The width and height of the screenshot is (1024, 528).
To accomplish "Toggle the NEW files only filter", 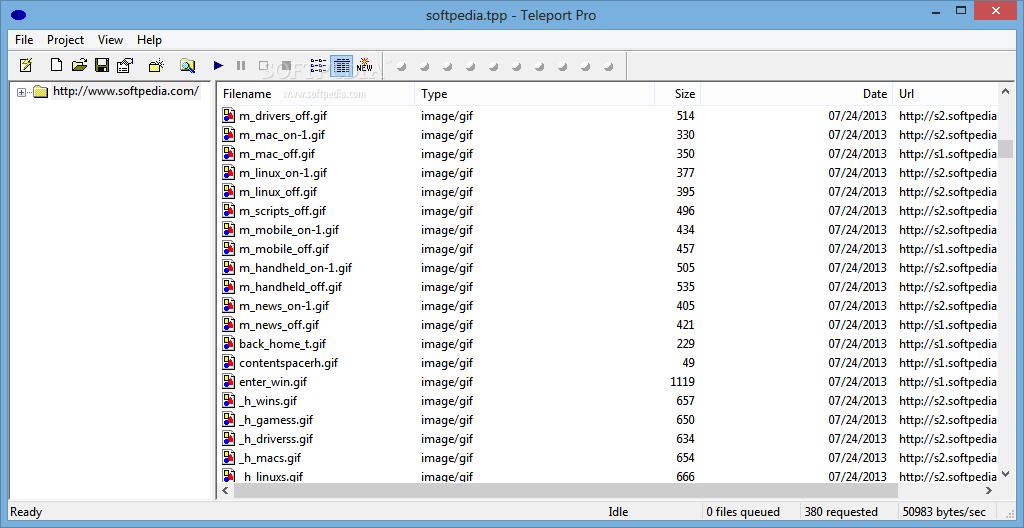I will 364,65.
